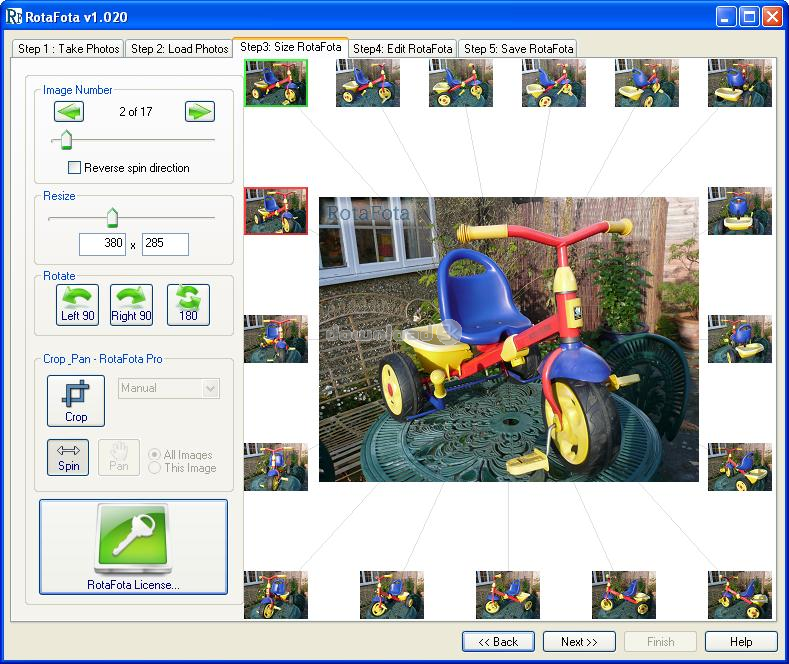
Task: Select the fourth thumbnail in bottom row
Action: tap(624, 595)
